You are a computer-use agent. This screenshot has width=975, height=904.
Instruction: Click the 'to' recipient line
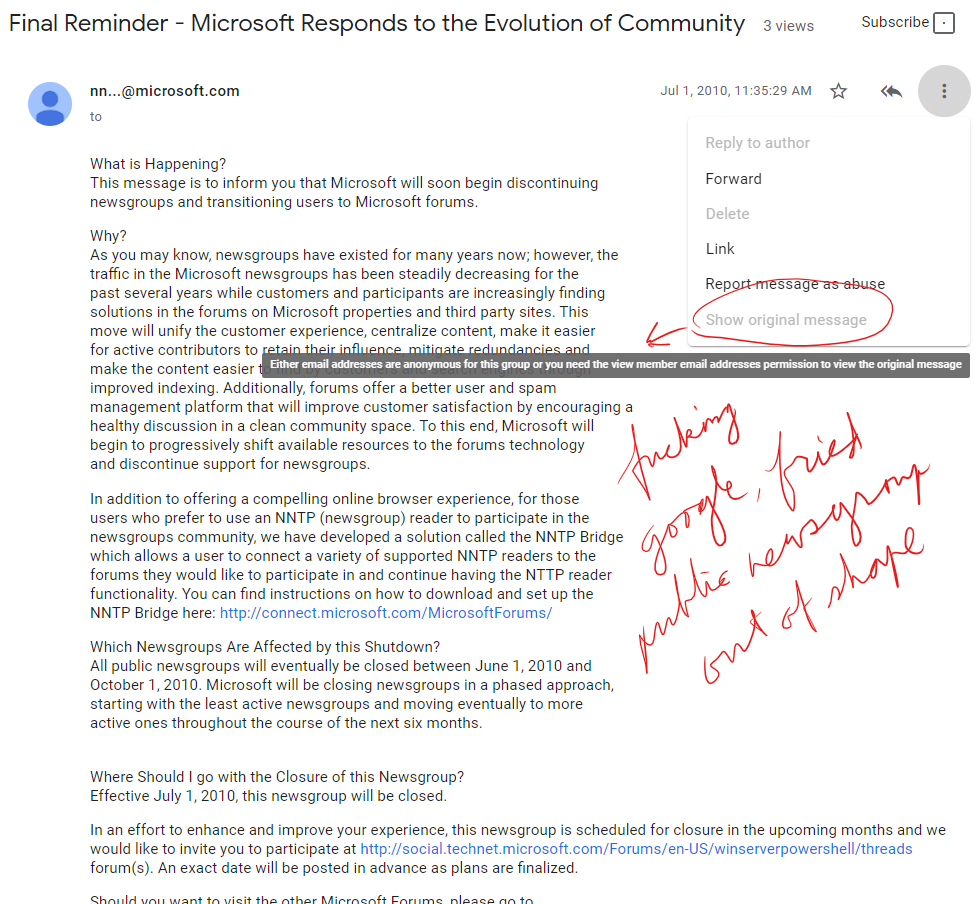tap(96, 117)
